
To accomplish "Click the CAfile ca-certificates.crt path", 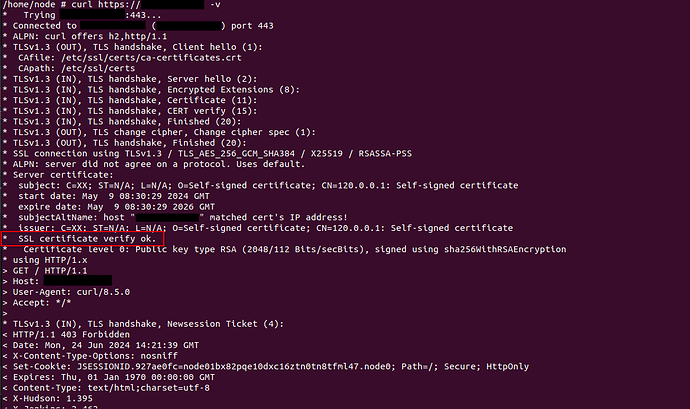I will (129, 58).
